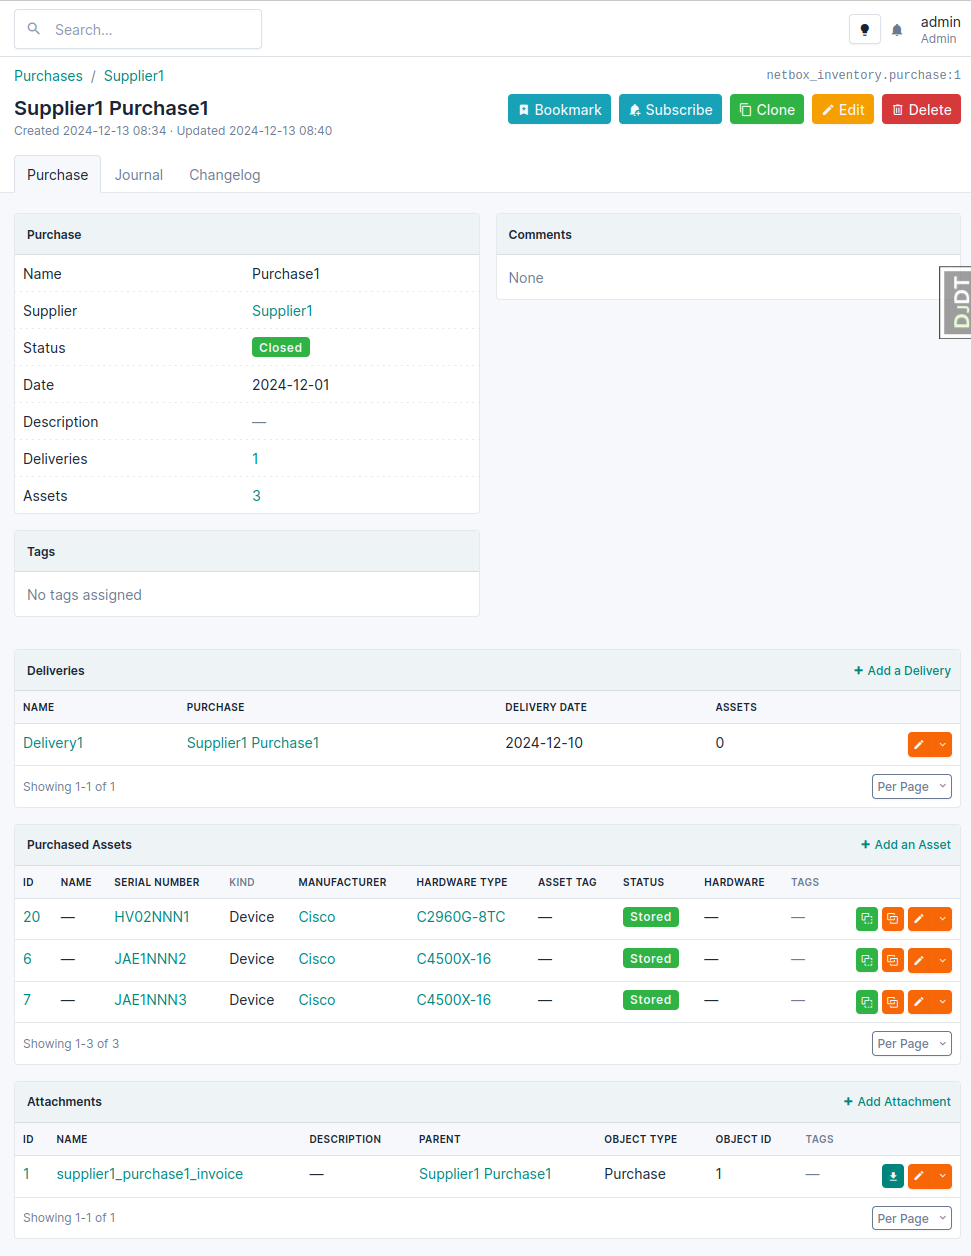Open Assets count link 3
This screenshot has height=1256, width=971.
click(x=256, y=496)
